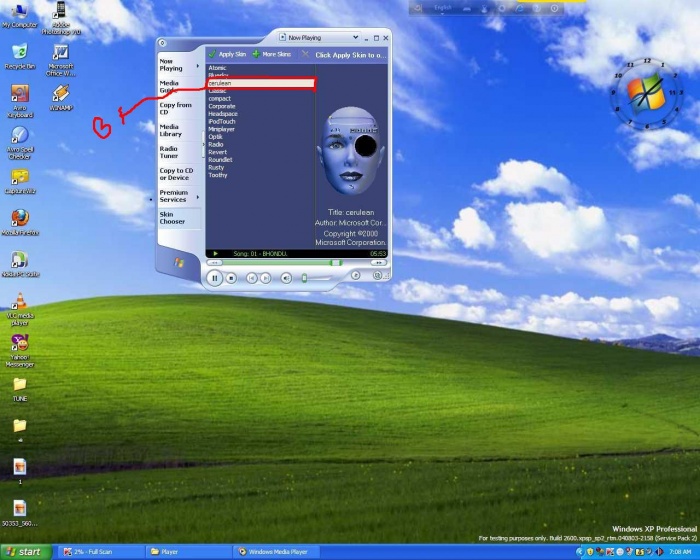Select the Headspace skin
Viewport: 700px width, 560px height.
click(223, 114)
